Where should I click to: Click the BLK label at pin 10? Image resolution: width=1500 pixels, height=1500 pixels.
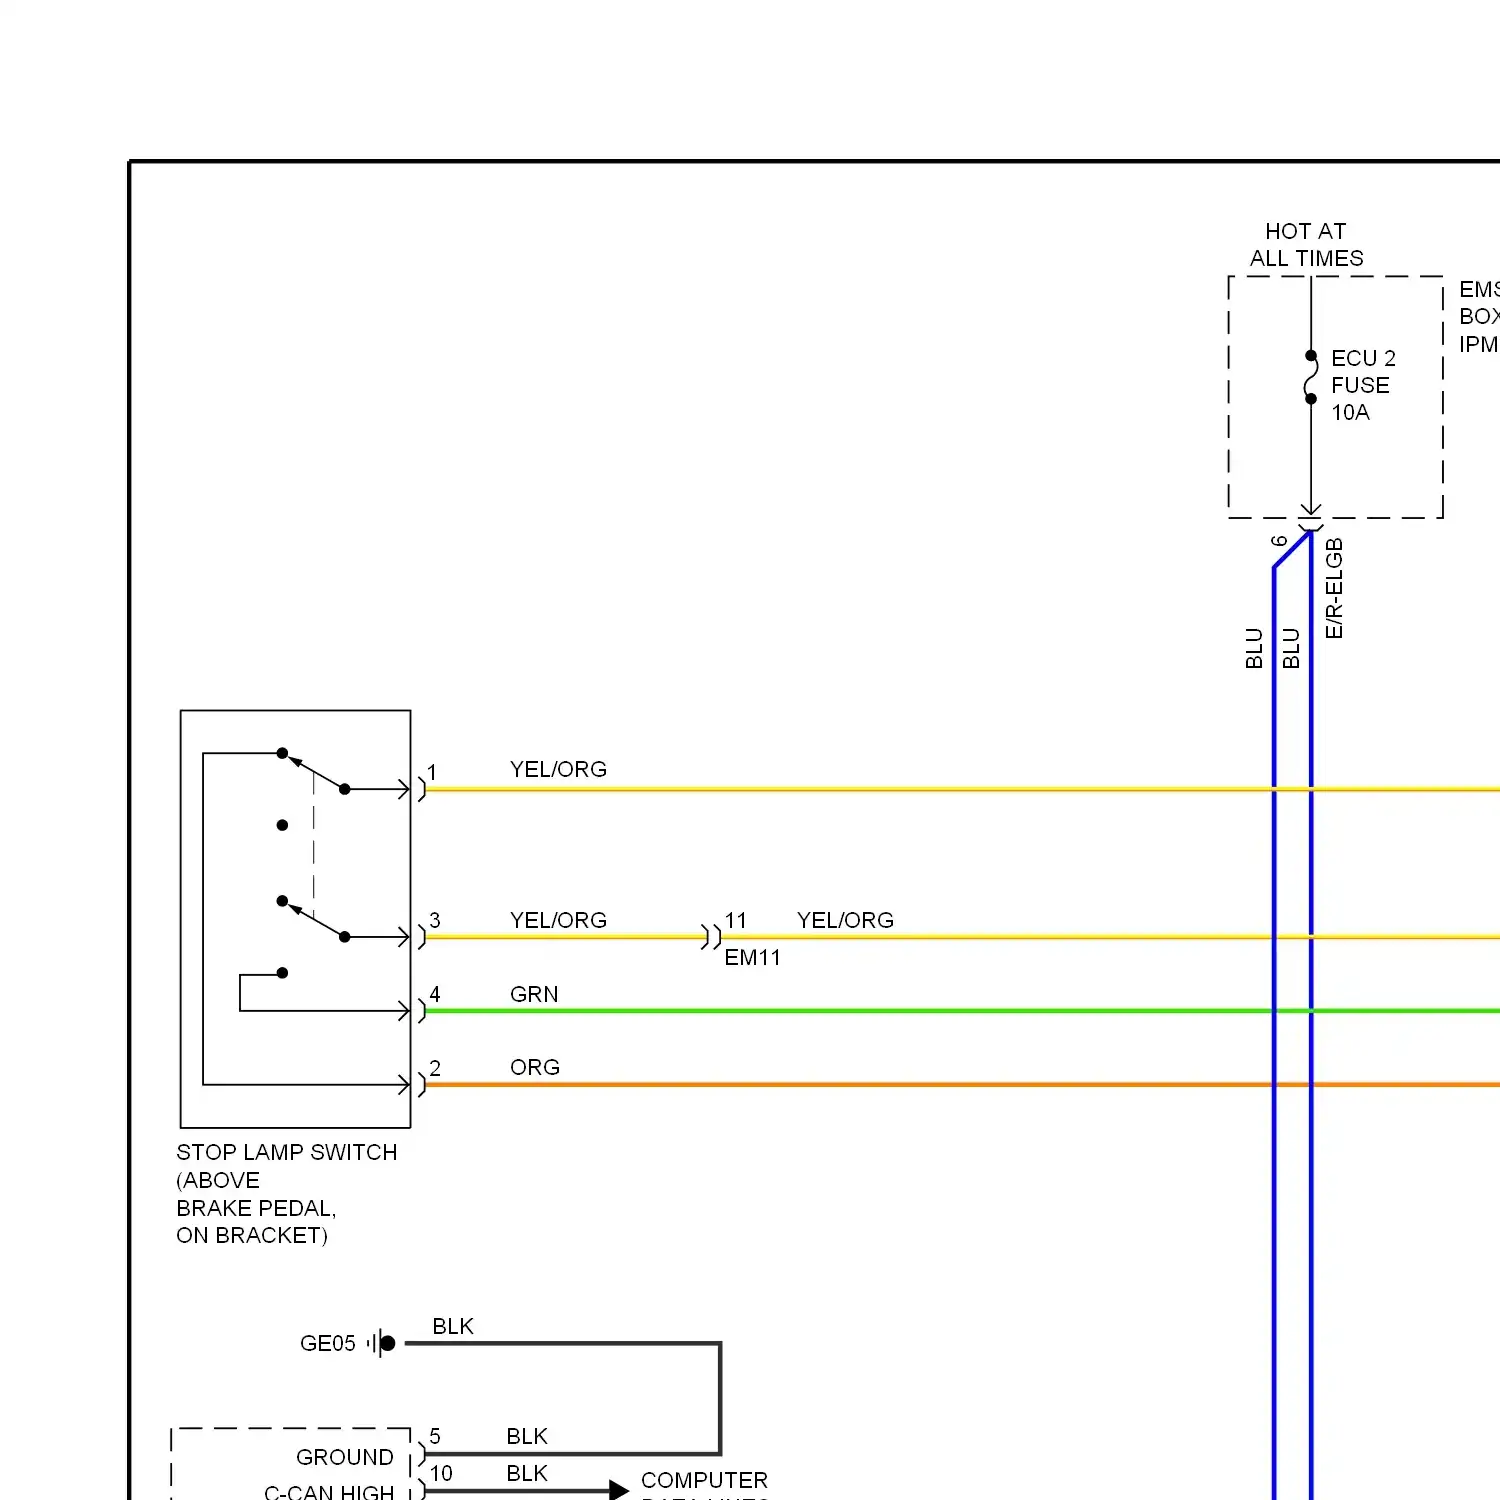(527, 1473)
